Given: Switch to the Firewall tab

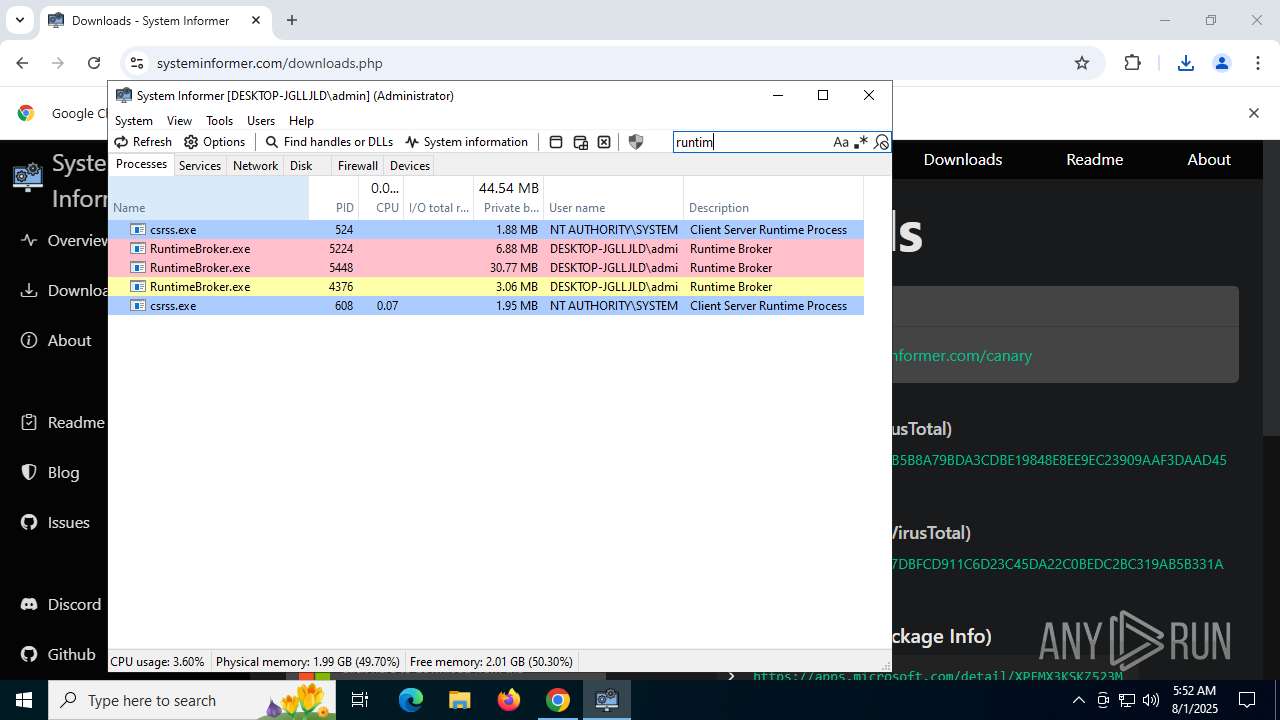Looking at the screenshot, I should [357, 166].
